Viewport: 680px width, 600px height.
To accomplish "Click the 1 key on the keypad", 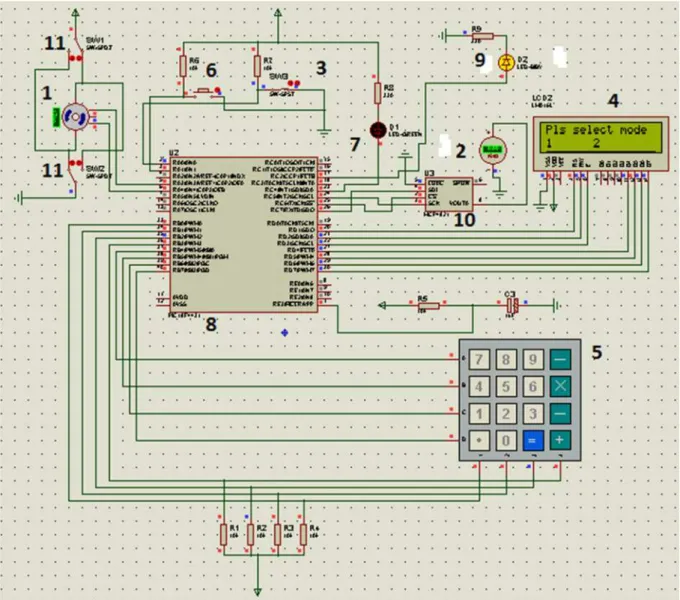I will coord(479,414).
